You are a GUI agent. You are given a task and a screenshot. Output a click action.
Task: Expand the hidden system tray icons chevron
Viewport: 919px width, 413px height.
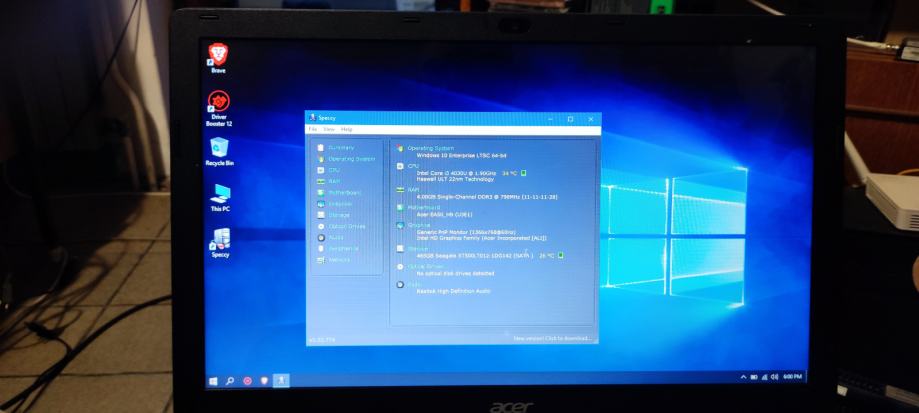point(744,377)
